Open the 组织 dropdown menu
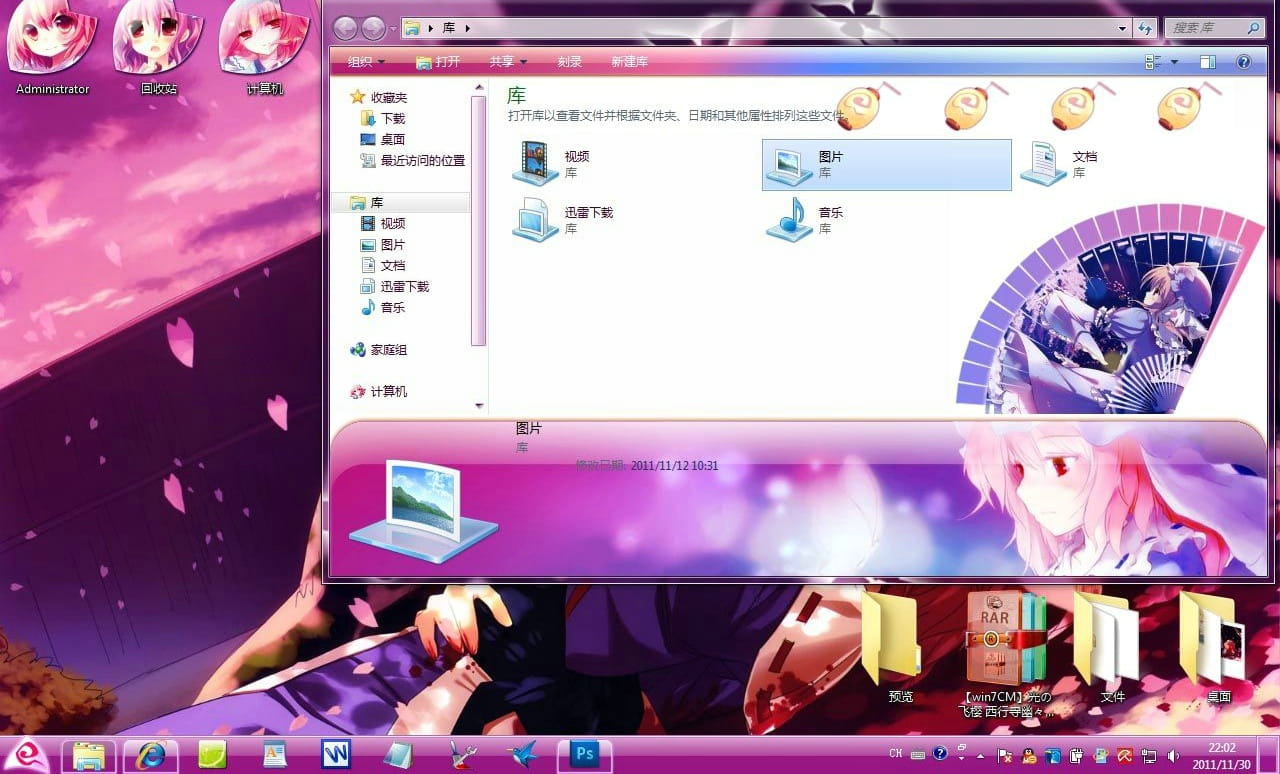Image resolution: width=1280 pixels, height=774 pixels. pos(362,61)
